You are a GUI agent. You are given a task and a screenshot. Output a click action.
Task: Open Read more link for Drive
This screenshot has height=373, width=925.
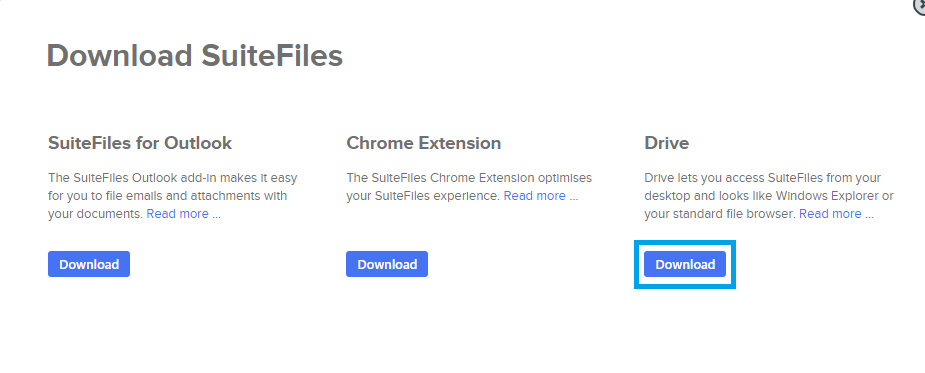[x=837, y=214]
